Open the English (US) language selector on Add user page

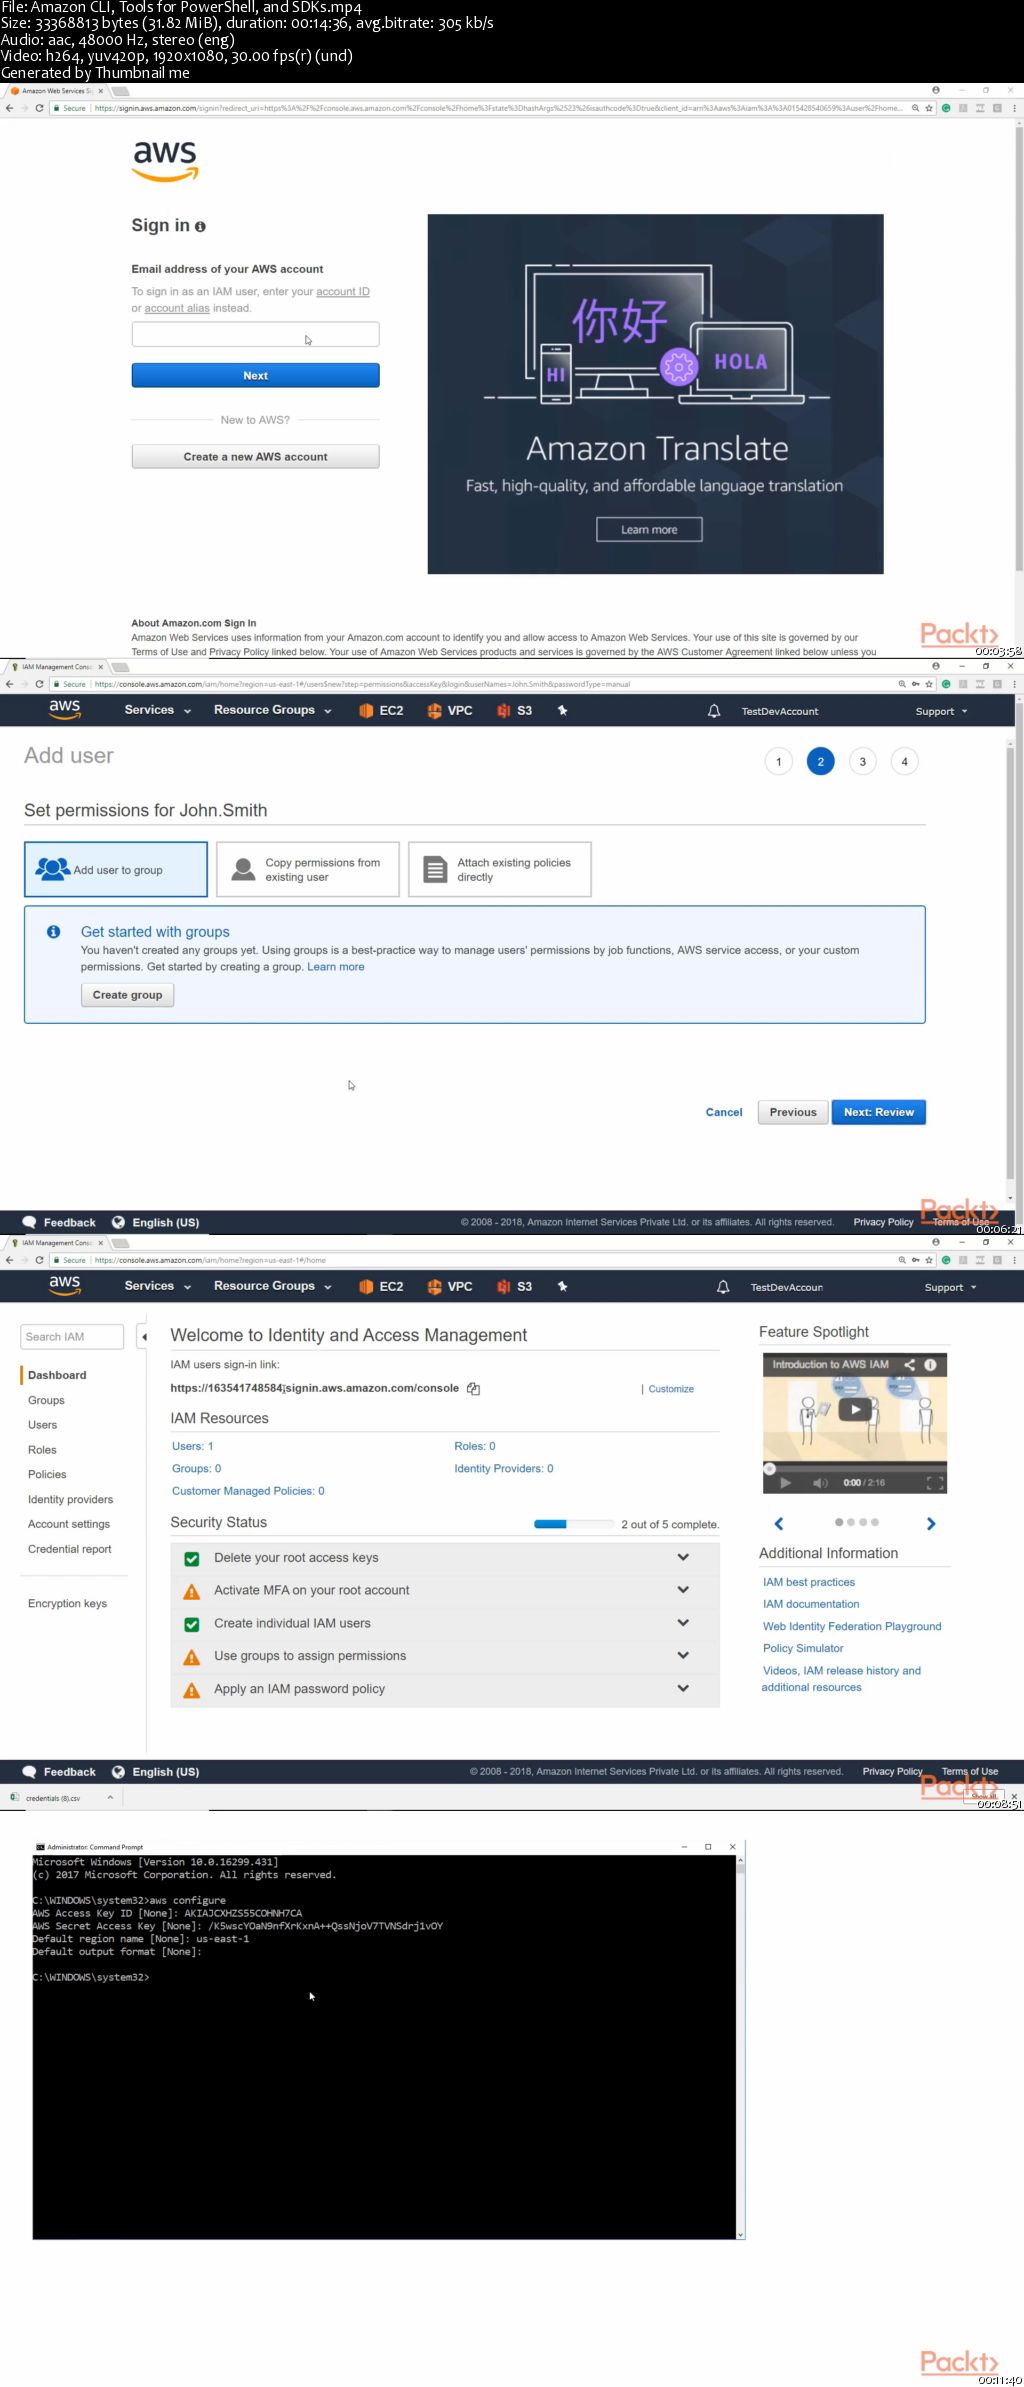(x=156, y=1223)
